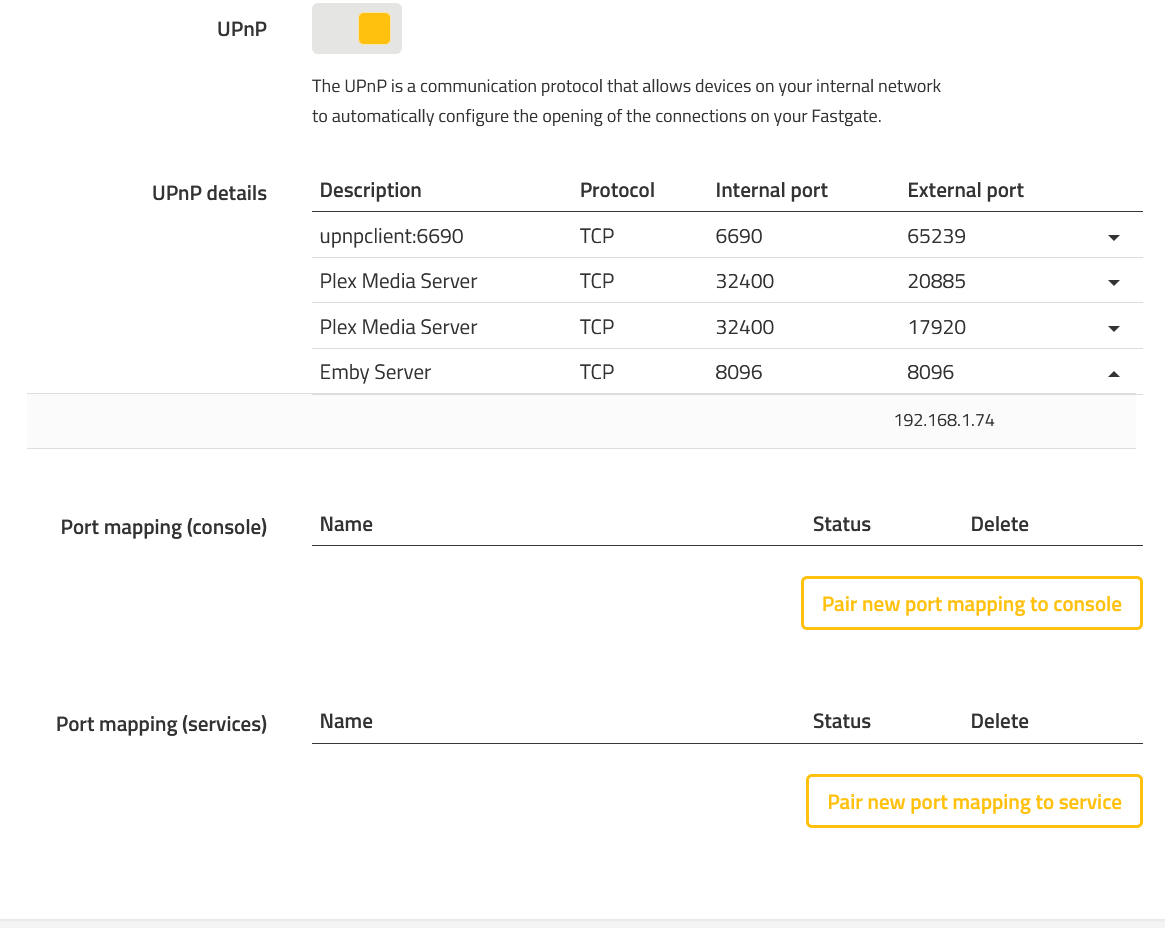Image resolution: width=1165 pixels, height=928 pixels.
Task: Click the Internal port column header
Action: coord(771,190)
